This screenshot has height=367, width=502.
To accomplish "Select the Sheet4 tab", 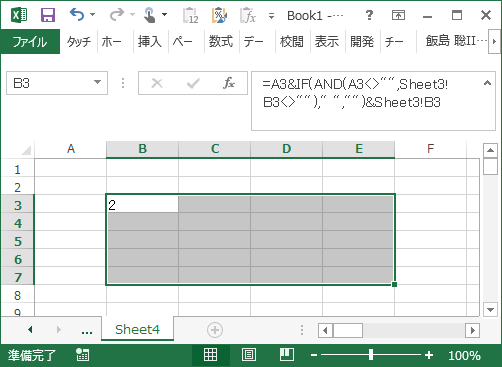I will coord(137,329).
